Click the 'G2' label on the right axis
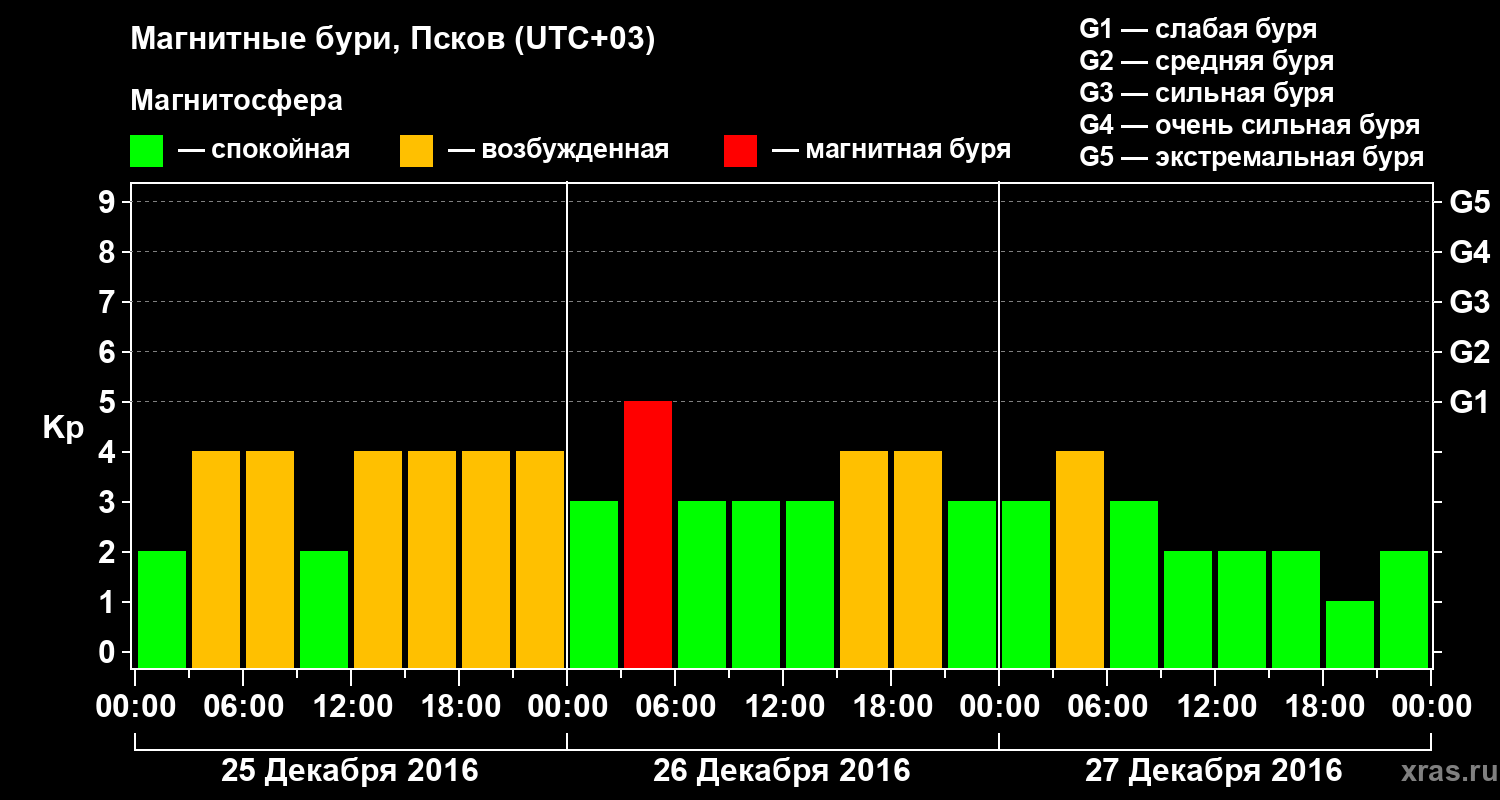 tap(1469, 352)
